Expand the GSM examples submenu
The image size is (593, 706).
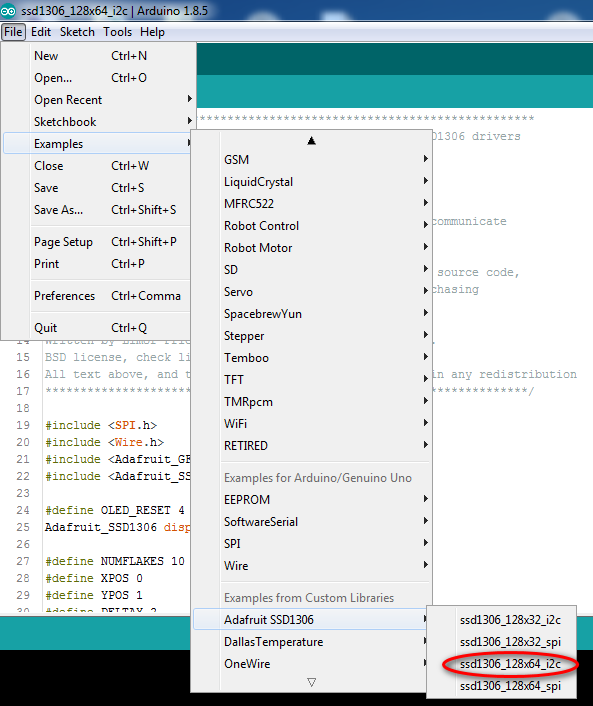pos(312,159)
